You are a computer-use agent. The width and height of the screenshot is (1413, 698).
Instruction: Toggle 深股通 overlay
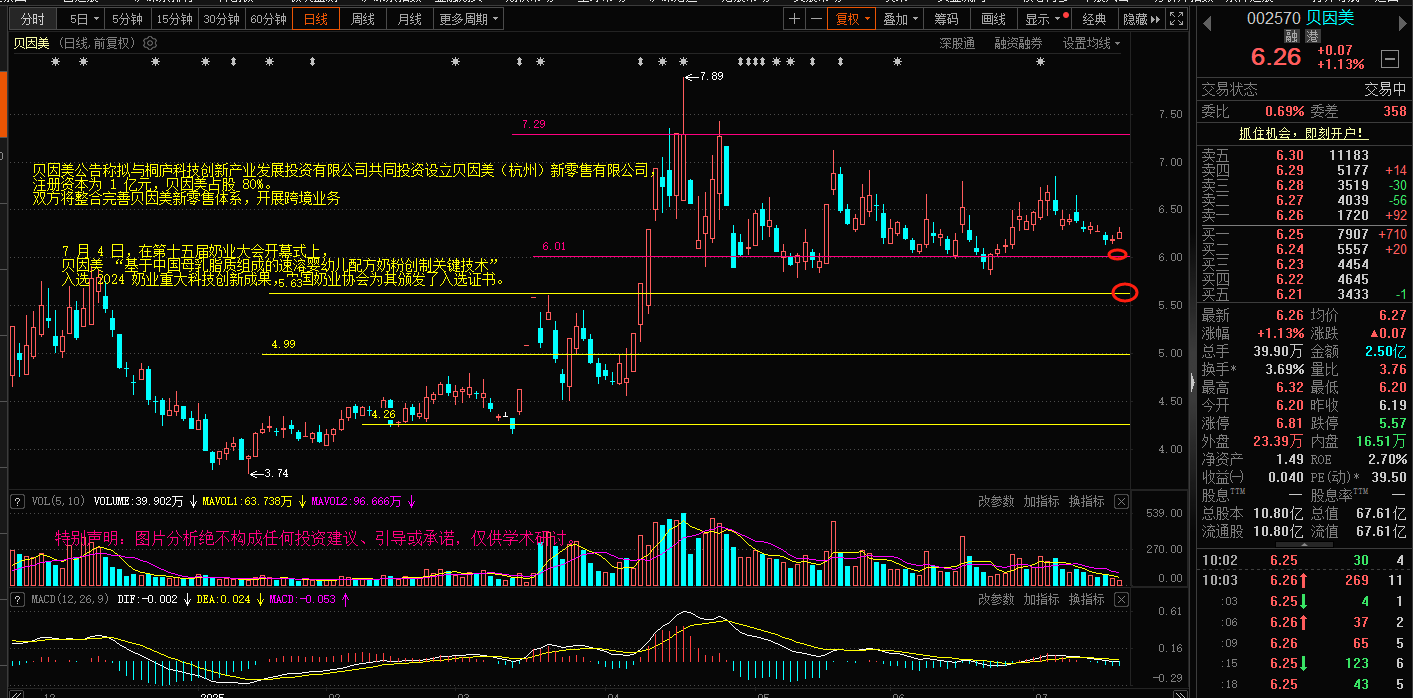point(957,44)
